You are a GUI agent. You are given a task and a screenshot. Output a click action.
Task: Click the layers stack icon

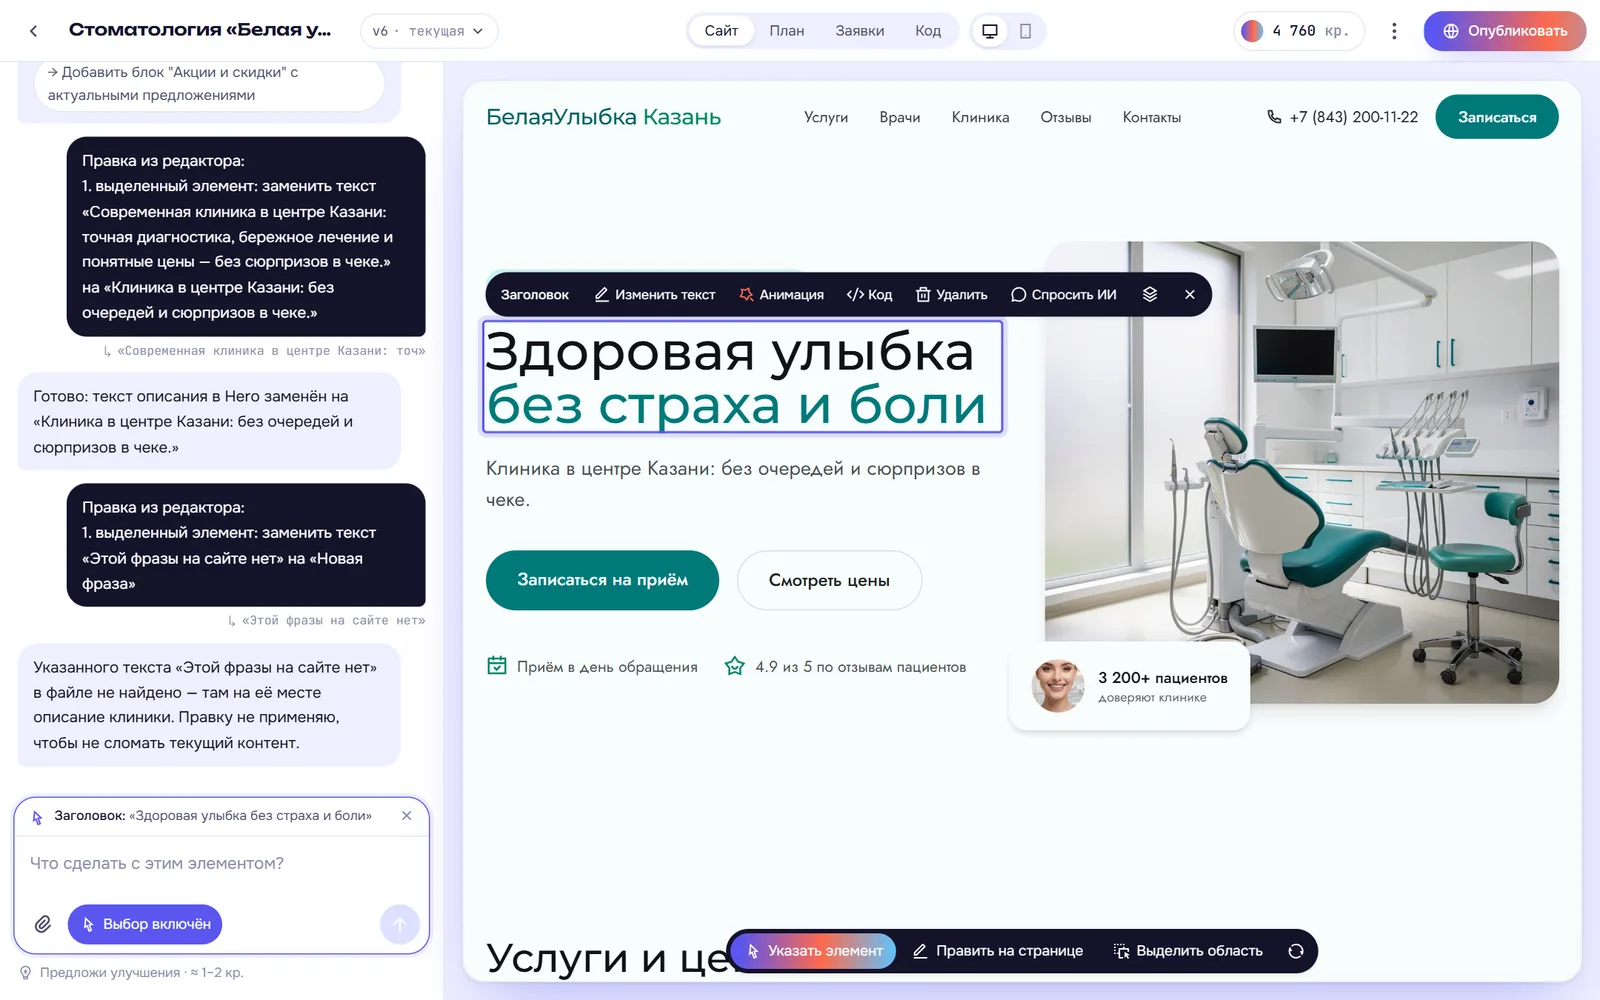click(1150, 295)
